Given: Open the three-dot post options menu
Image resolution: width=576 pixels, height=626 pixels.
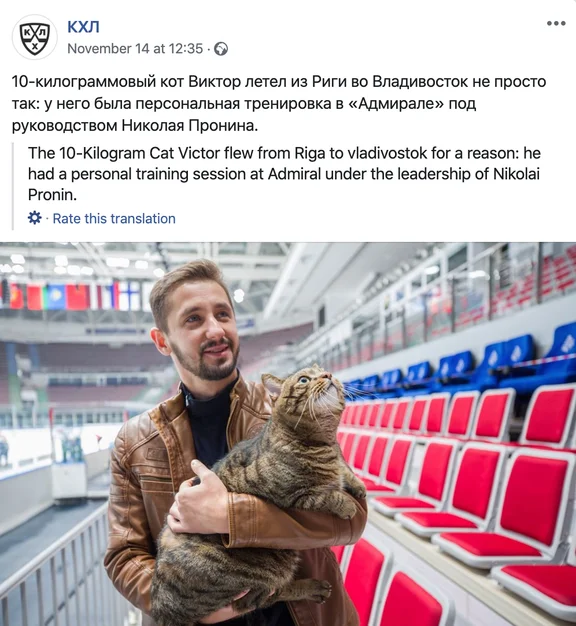Looking at the screenshot, I should (556, 23).
